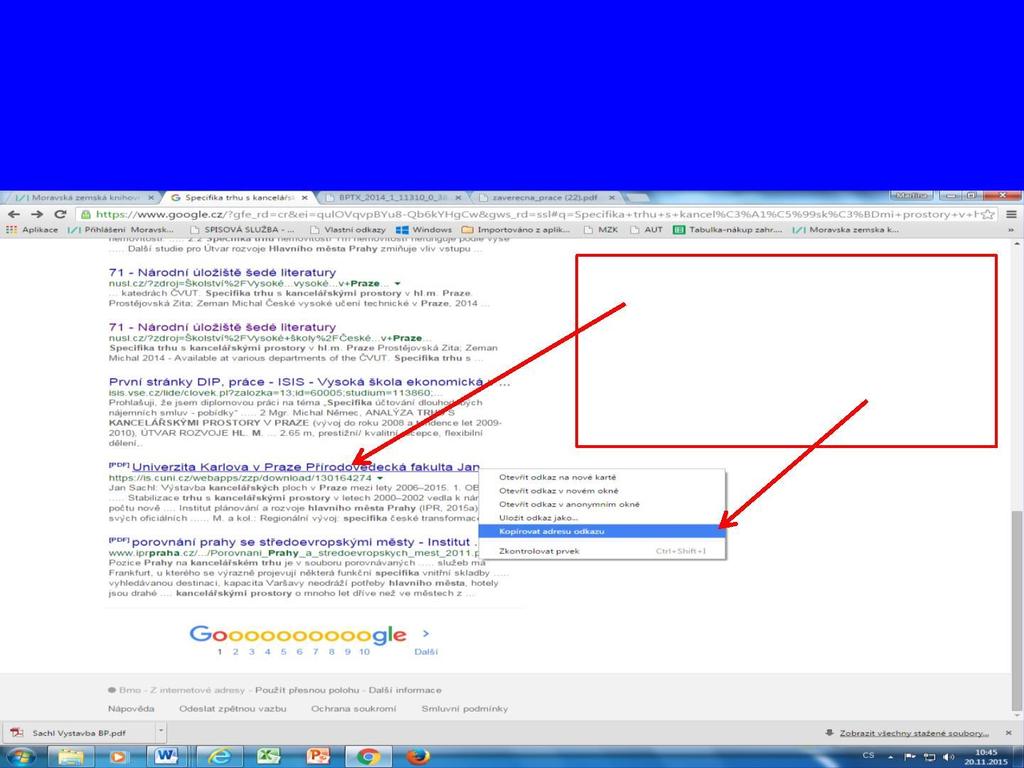The image size is (1024, 768).
Task: Open the Vlastní odkazy bookmark
Action: [347, 230]
